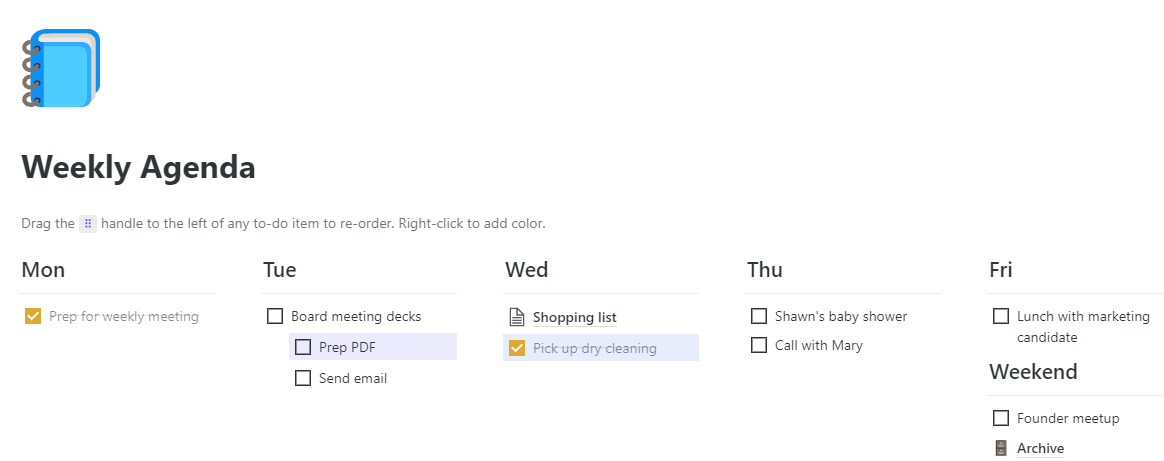
Task: Uncheck the Prep for weekly meeting checkbox
Action: pos(33,317)
